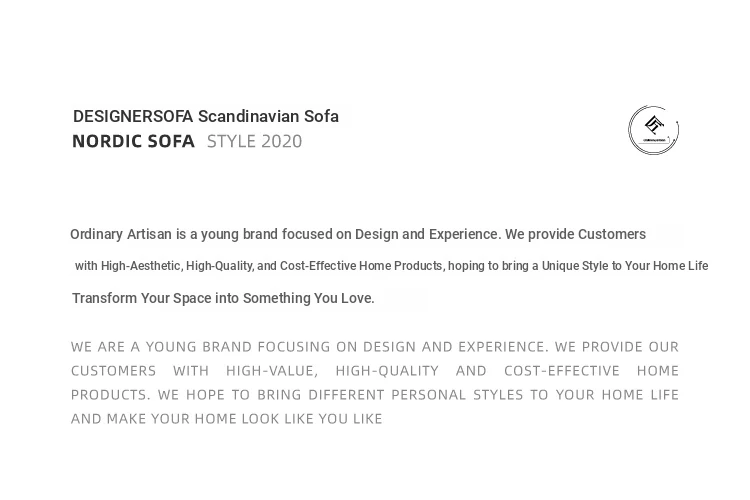The image size is (750, 500).
Task: Click the 'STYLE 2020' label
Action: click(254, 142)
